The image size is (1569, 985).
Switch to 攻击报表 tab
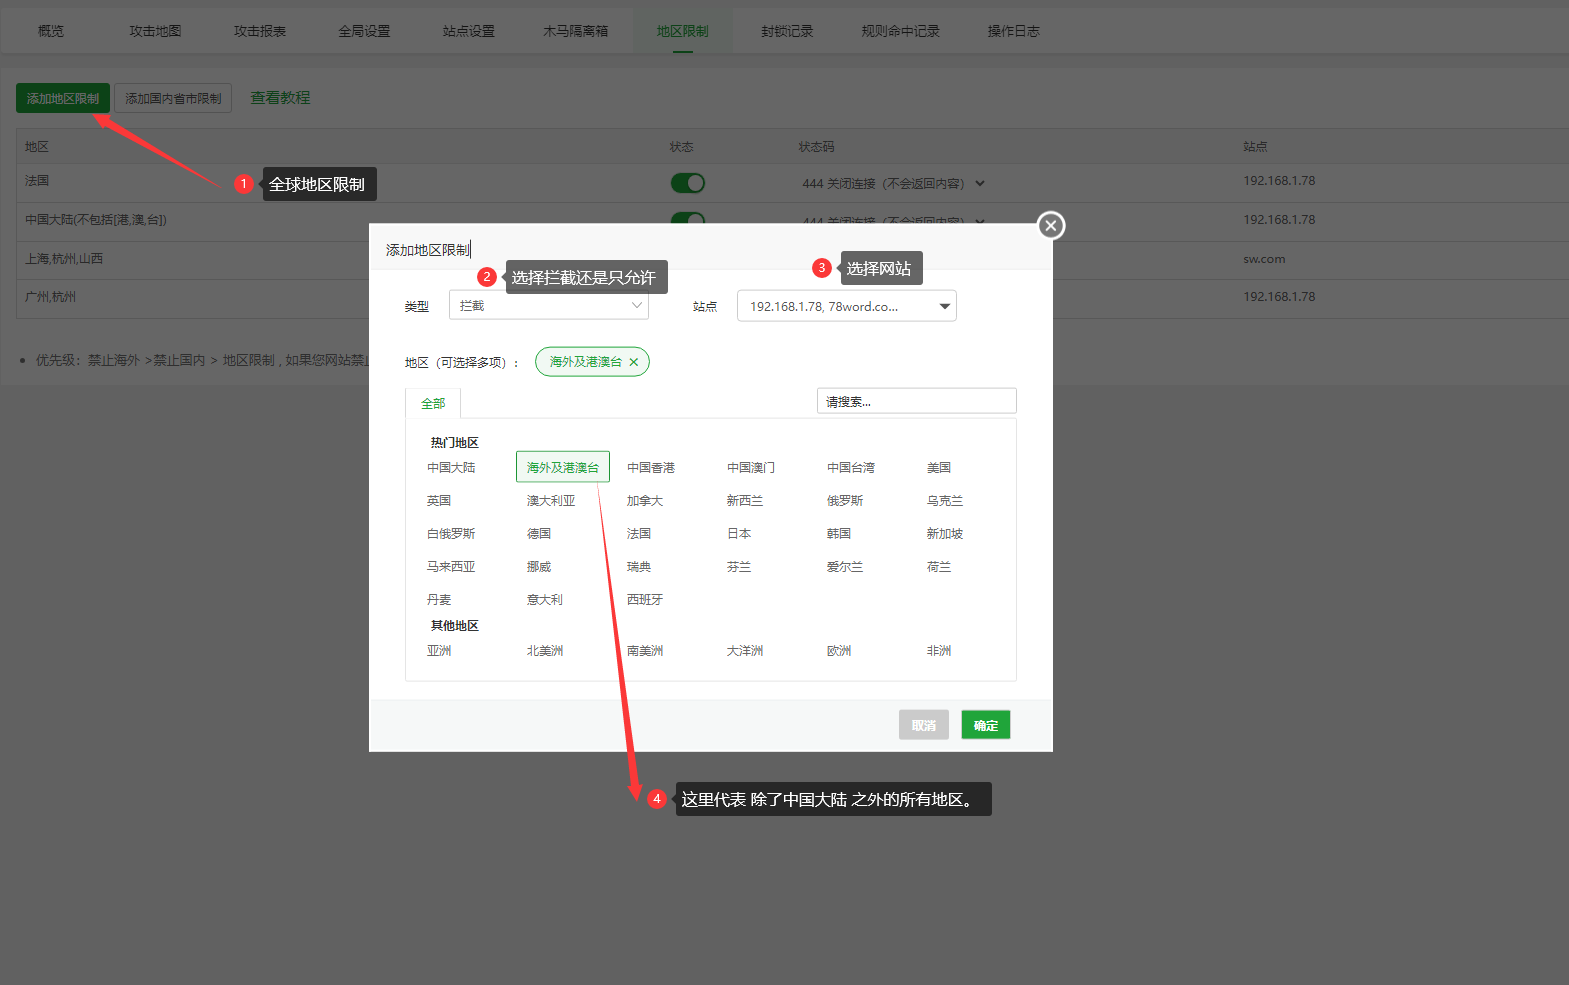click(260, 31)
